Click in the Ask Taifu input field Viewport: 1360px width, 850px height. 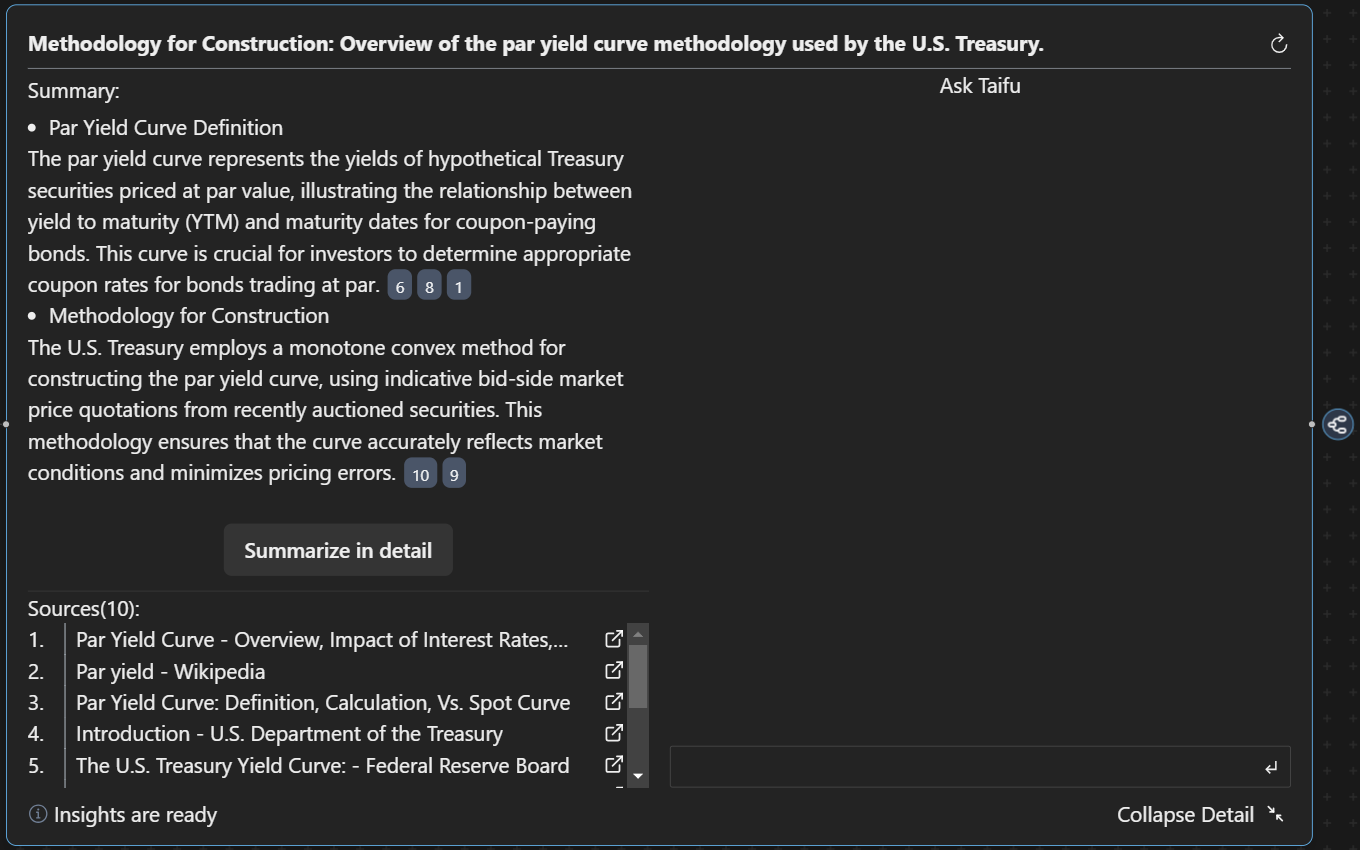(960, 767)
